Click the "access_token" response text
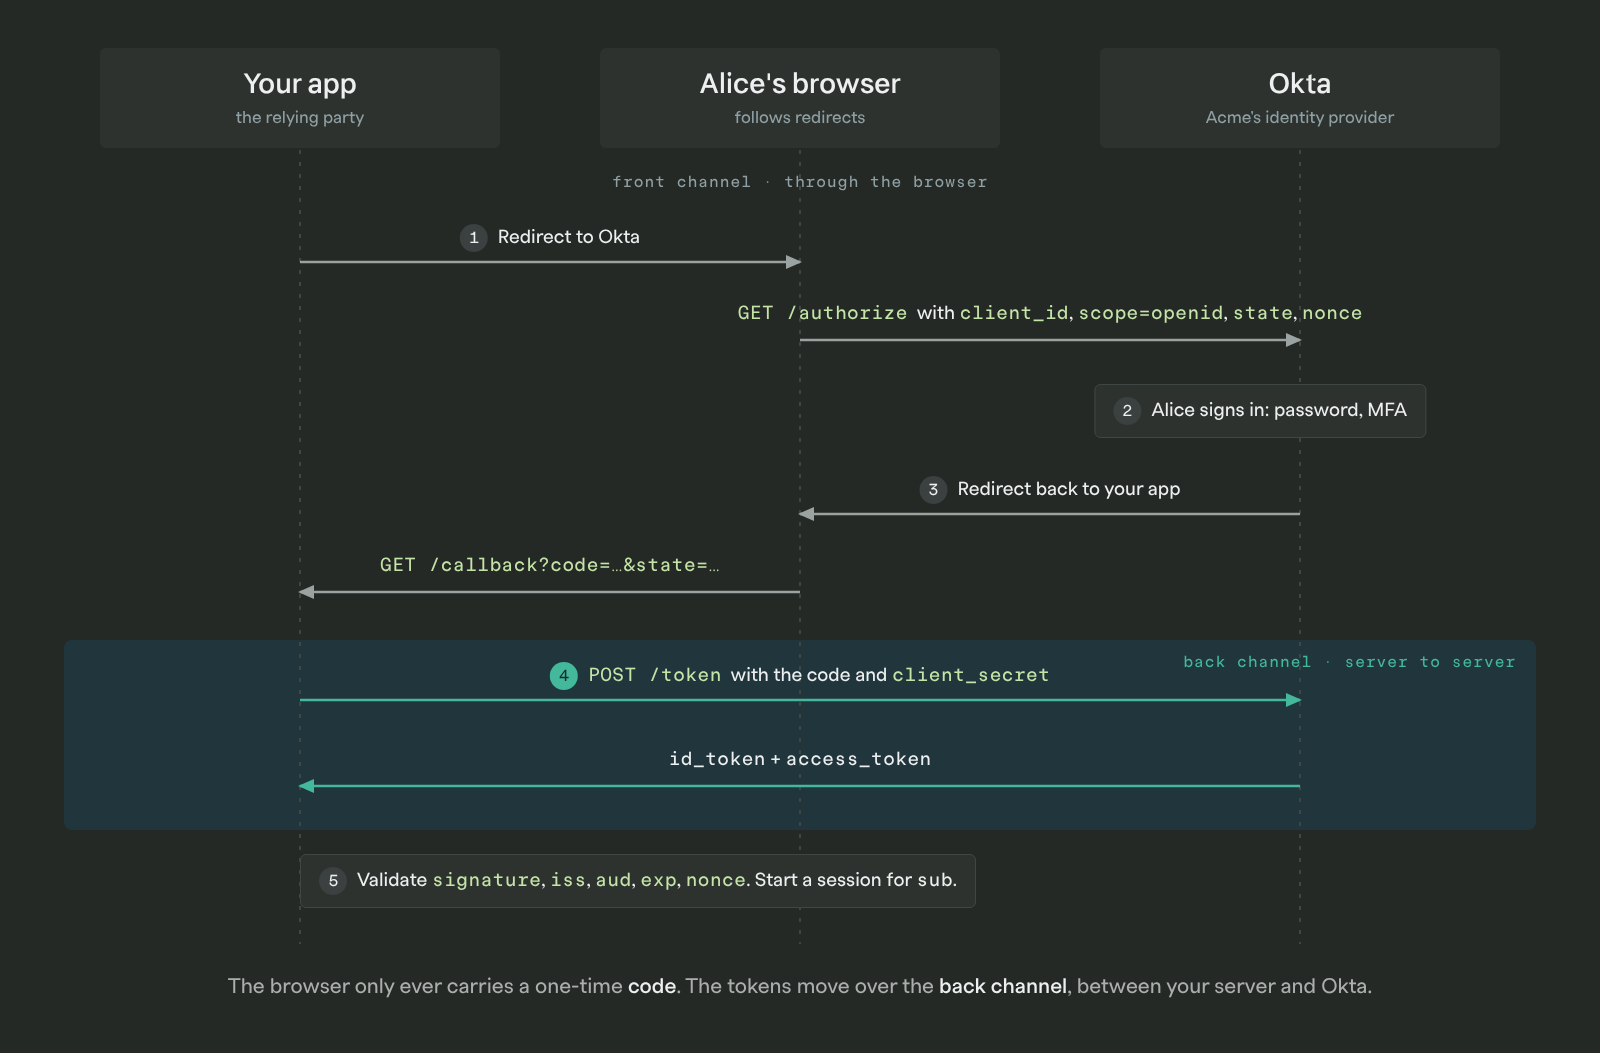 858,759
